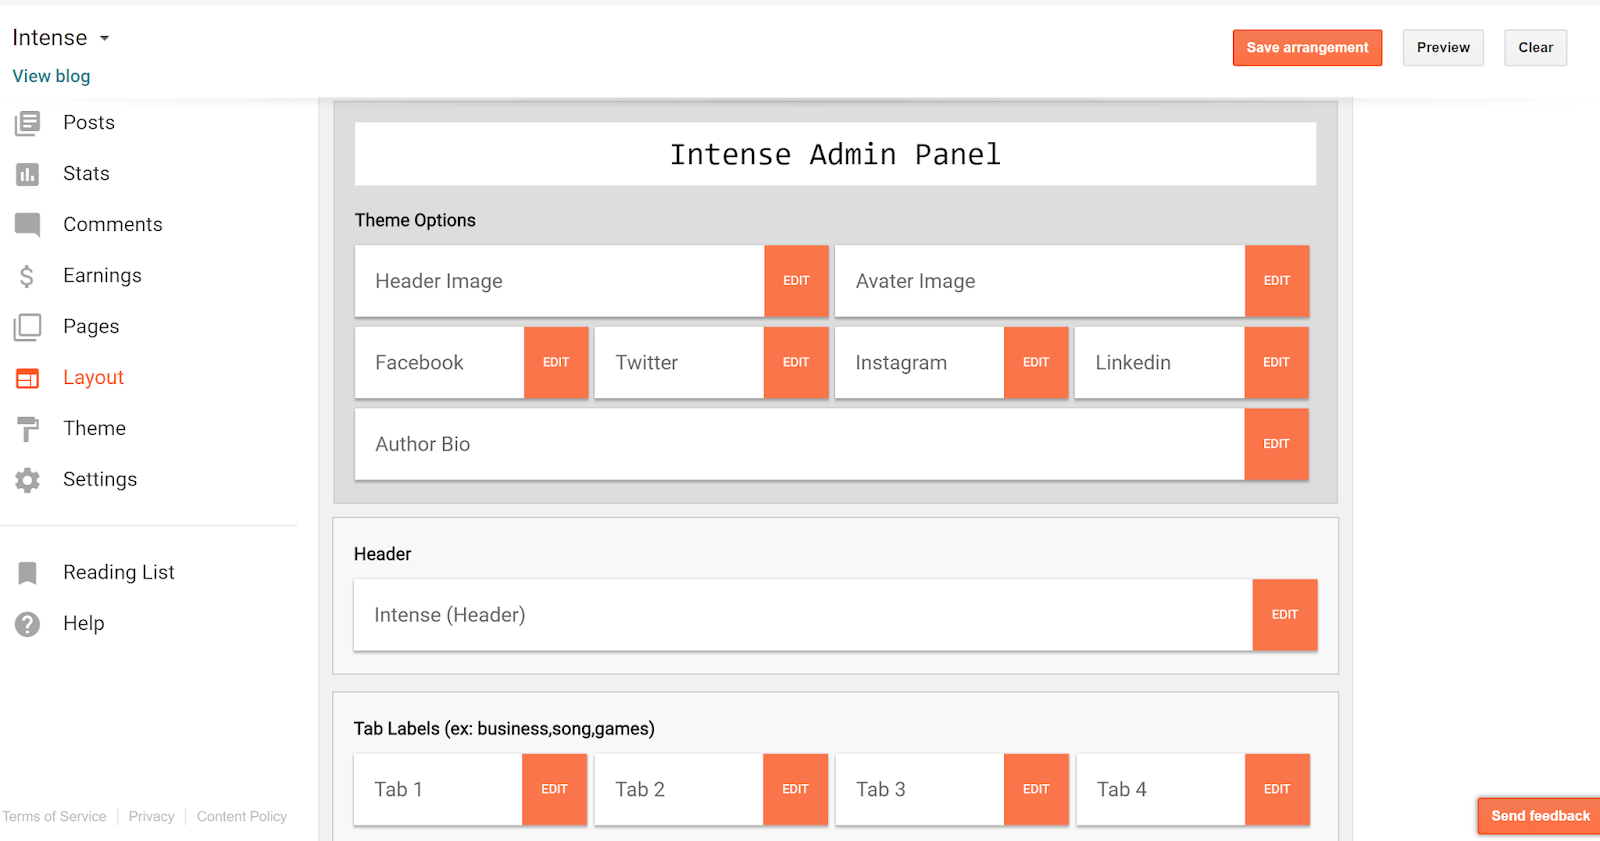Click the Reading List bookmark icon
The image size is (1600, 841).
point(28,573)
